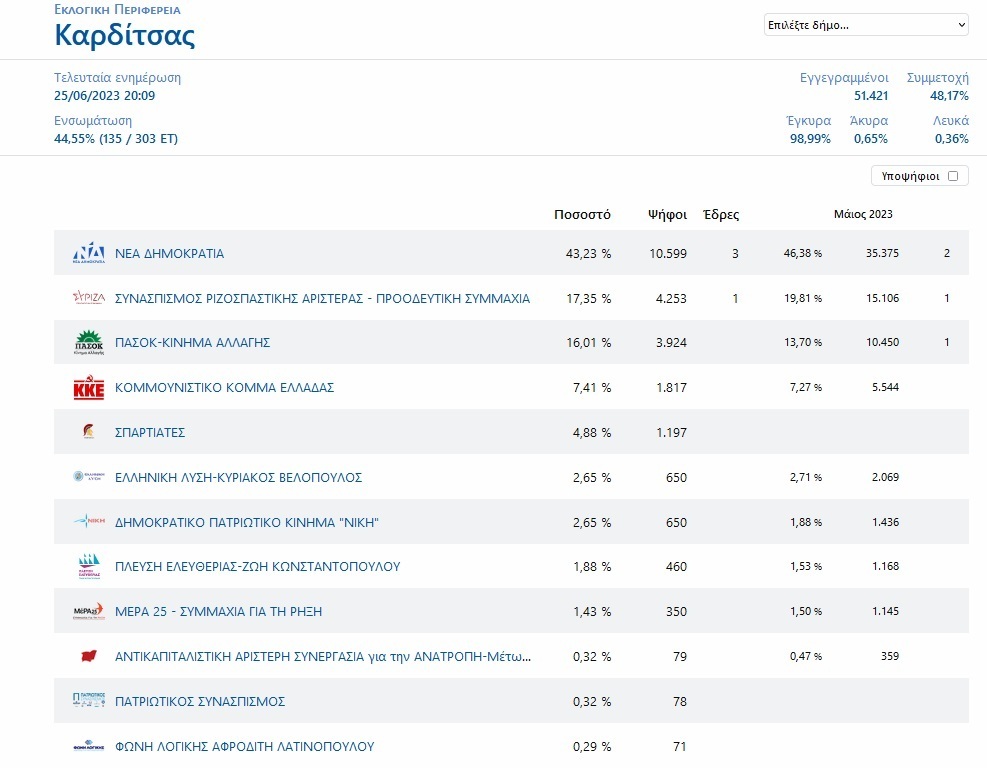Click the 16,01 % percentage cell

point(589,342)
